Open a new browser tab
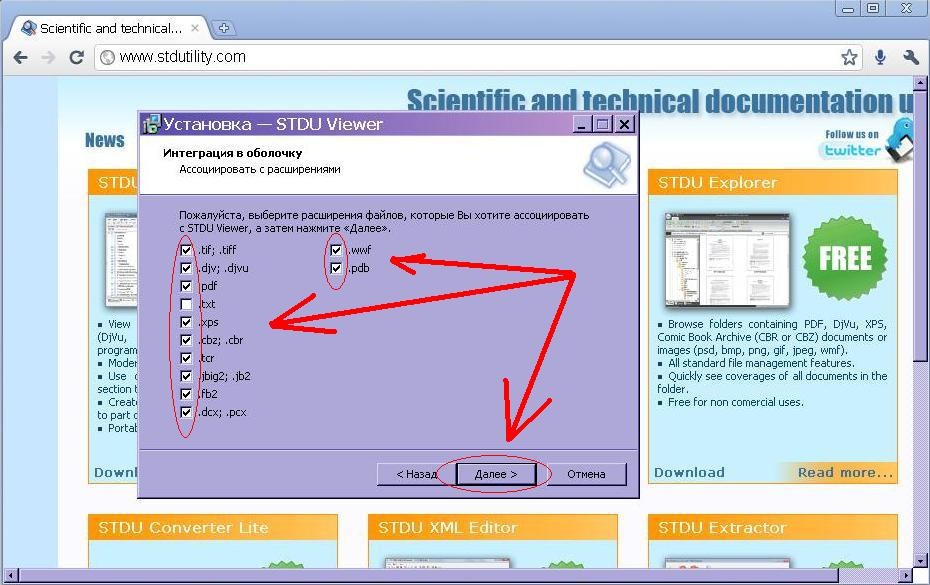This screenshot has width=930, height=585. pos(224,27)
